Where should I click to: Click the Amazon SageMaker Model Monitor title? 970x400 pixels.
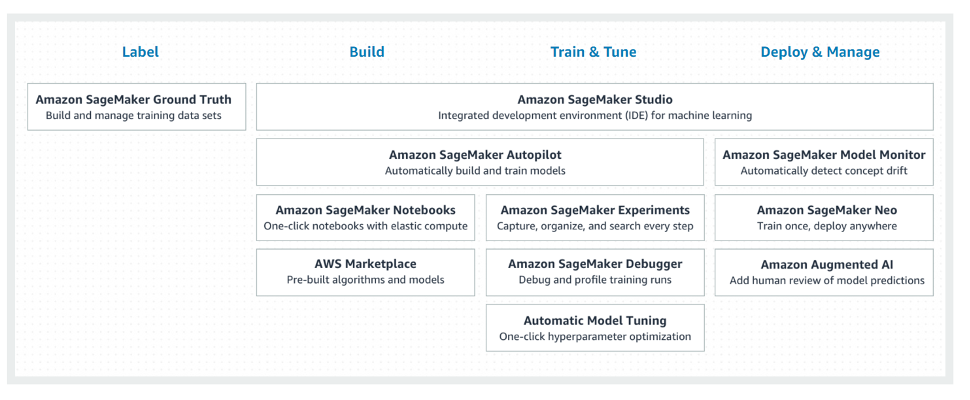pos(824,155)
